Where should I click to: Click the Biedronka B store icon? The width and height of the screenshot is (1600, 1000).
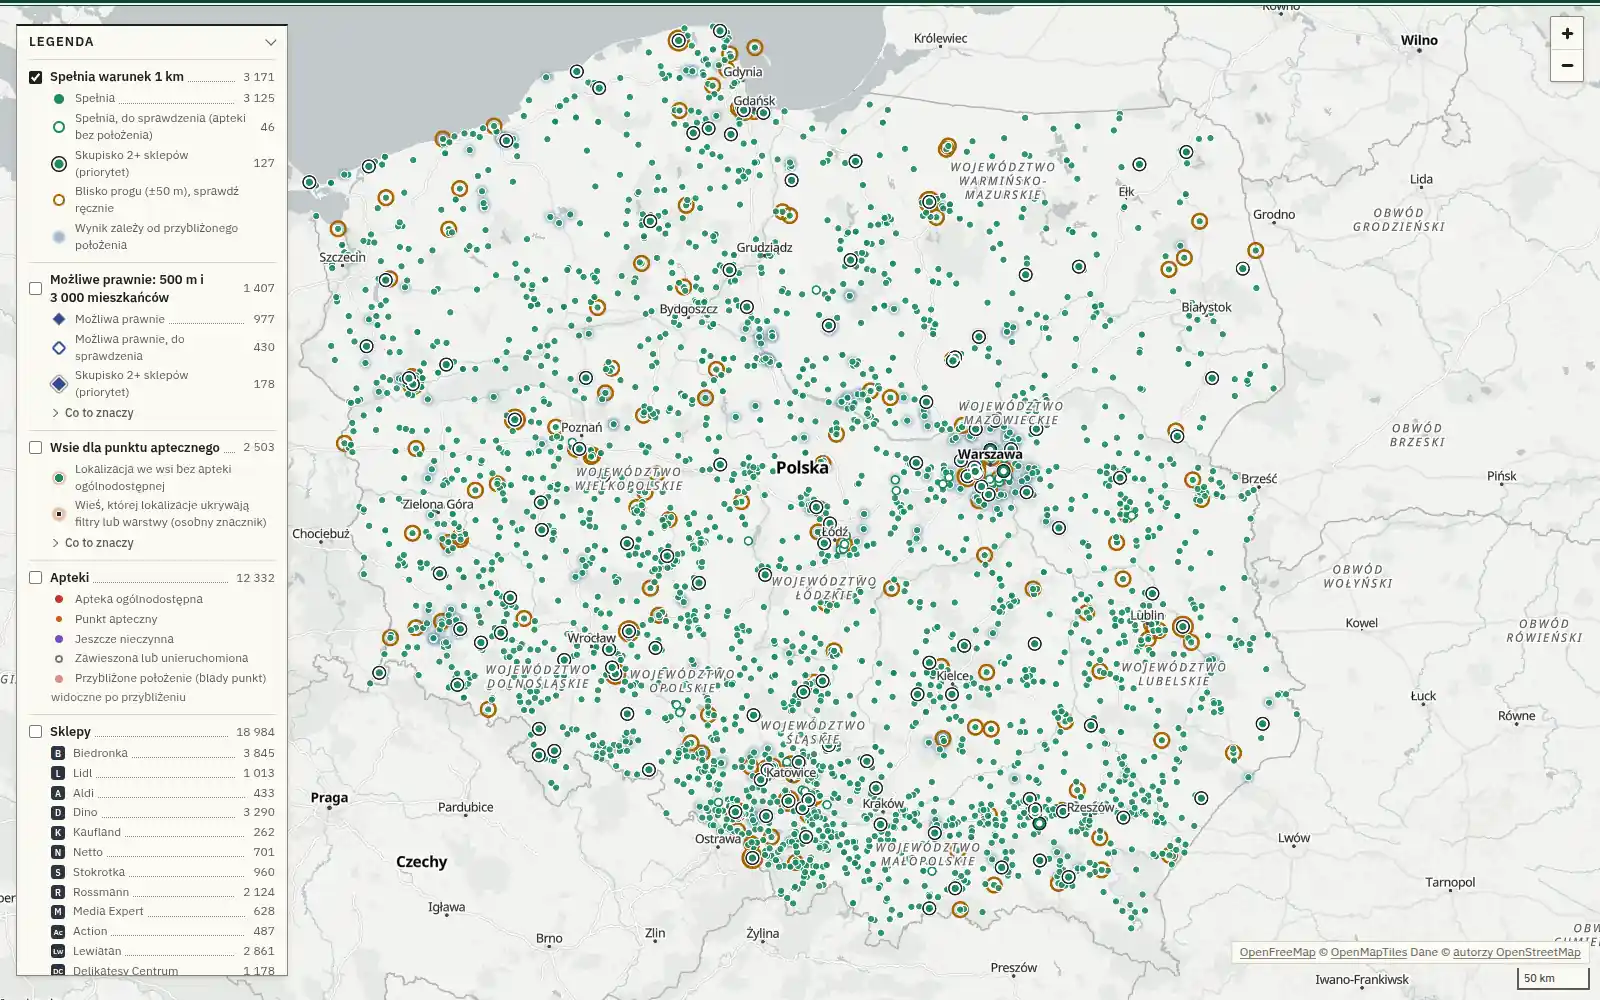tap(58, 753)
